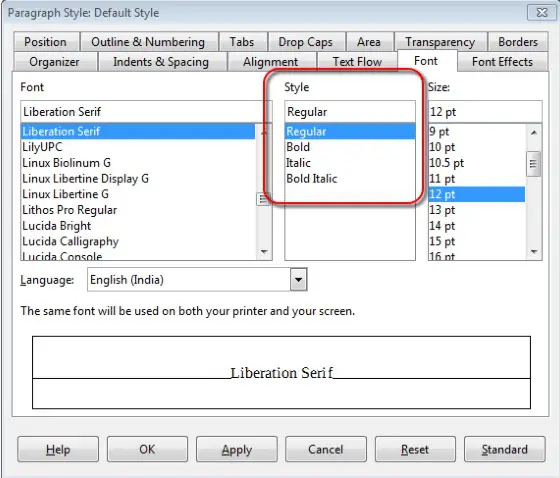Open the Outline & Numbering tab
The image size is (560, 478).
[149, 42]
